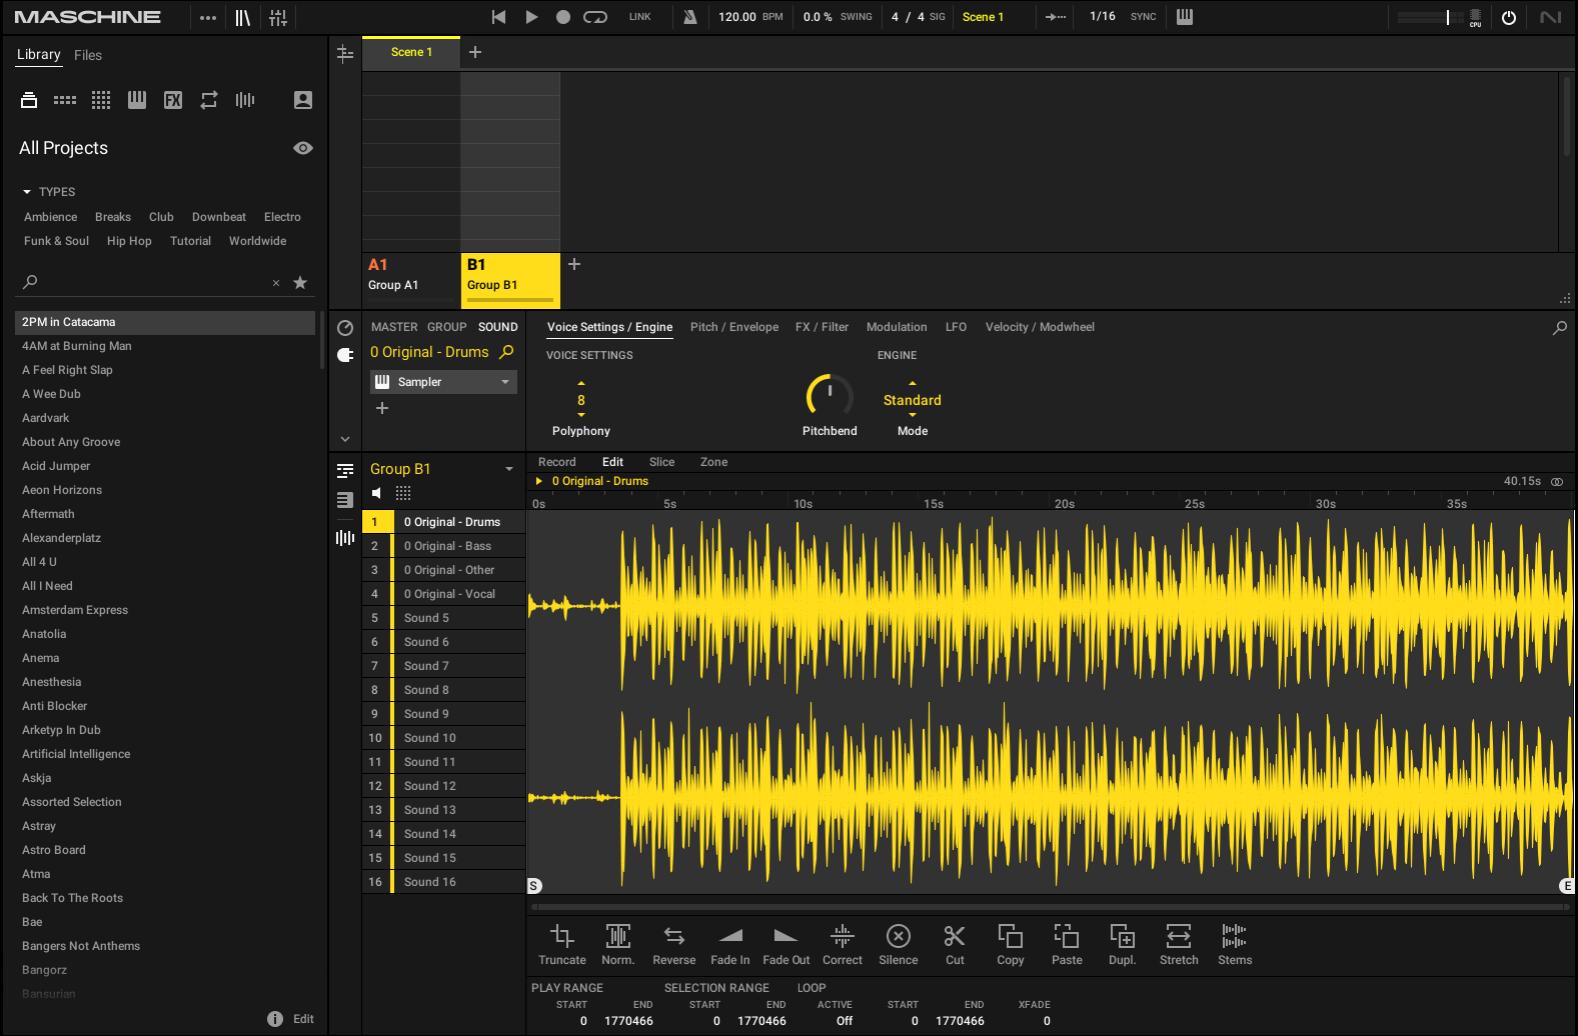The image size is (1578, 1036).
Task: Switch to the Slice tab
Action: (662, 462)
